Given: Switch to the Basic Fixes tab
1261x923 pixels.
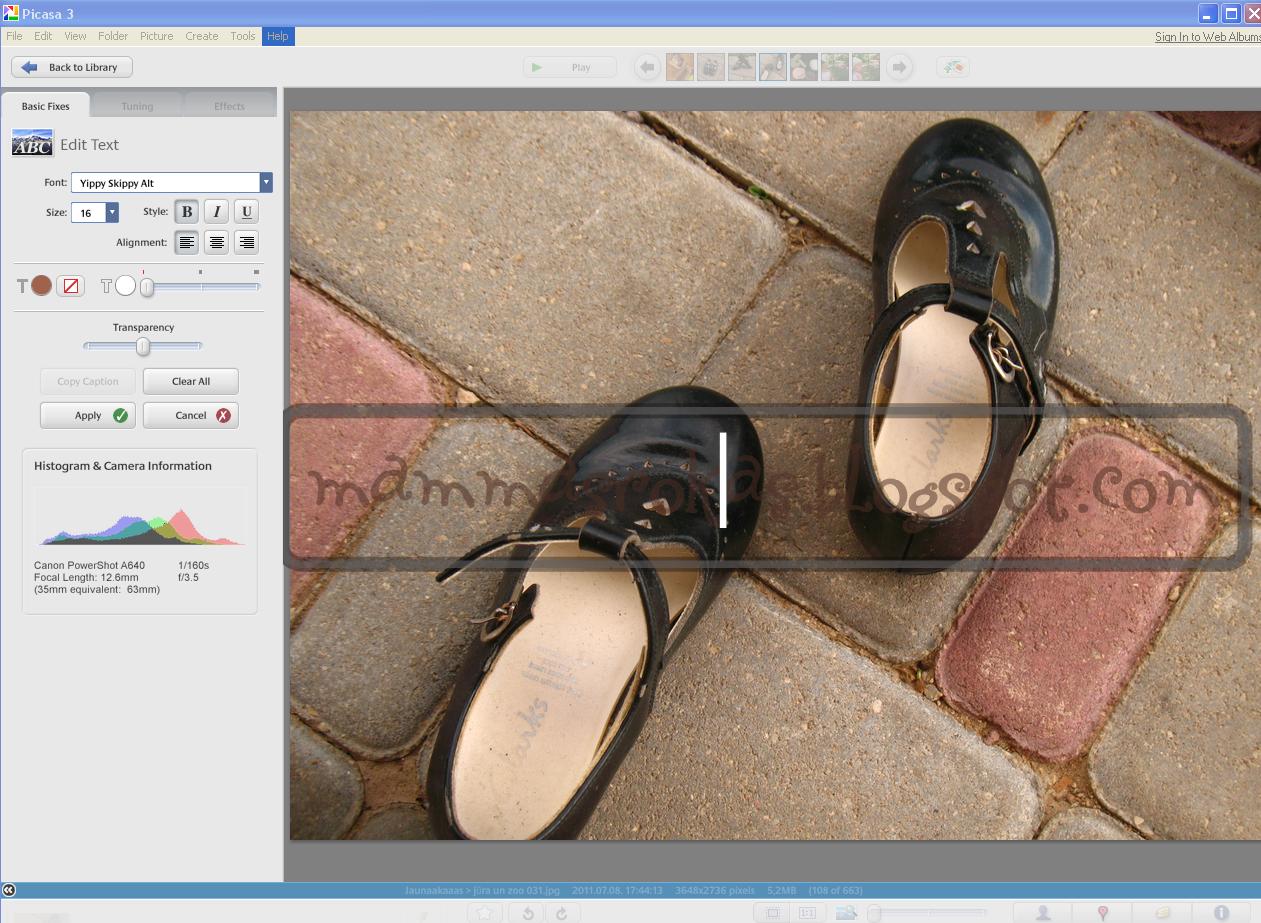Looking at the screenshot, I should tap(46, 106).
